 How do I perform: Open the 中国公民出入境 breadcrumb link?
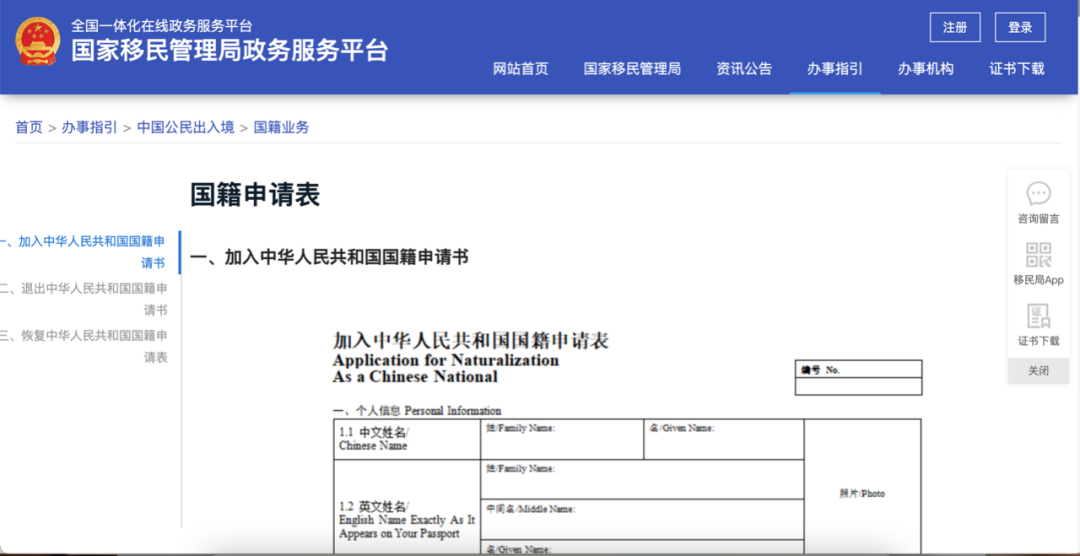[185, 127]
